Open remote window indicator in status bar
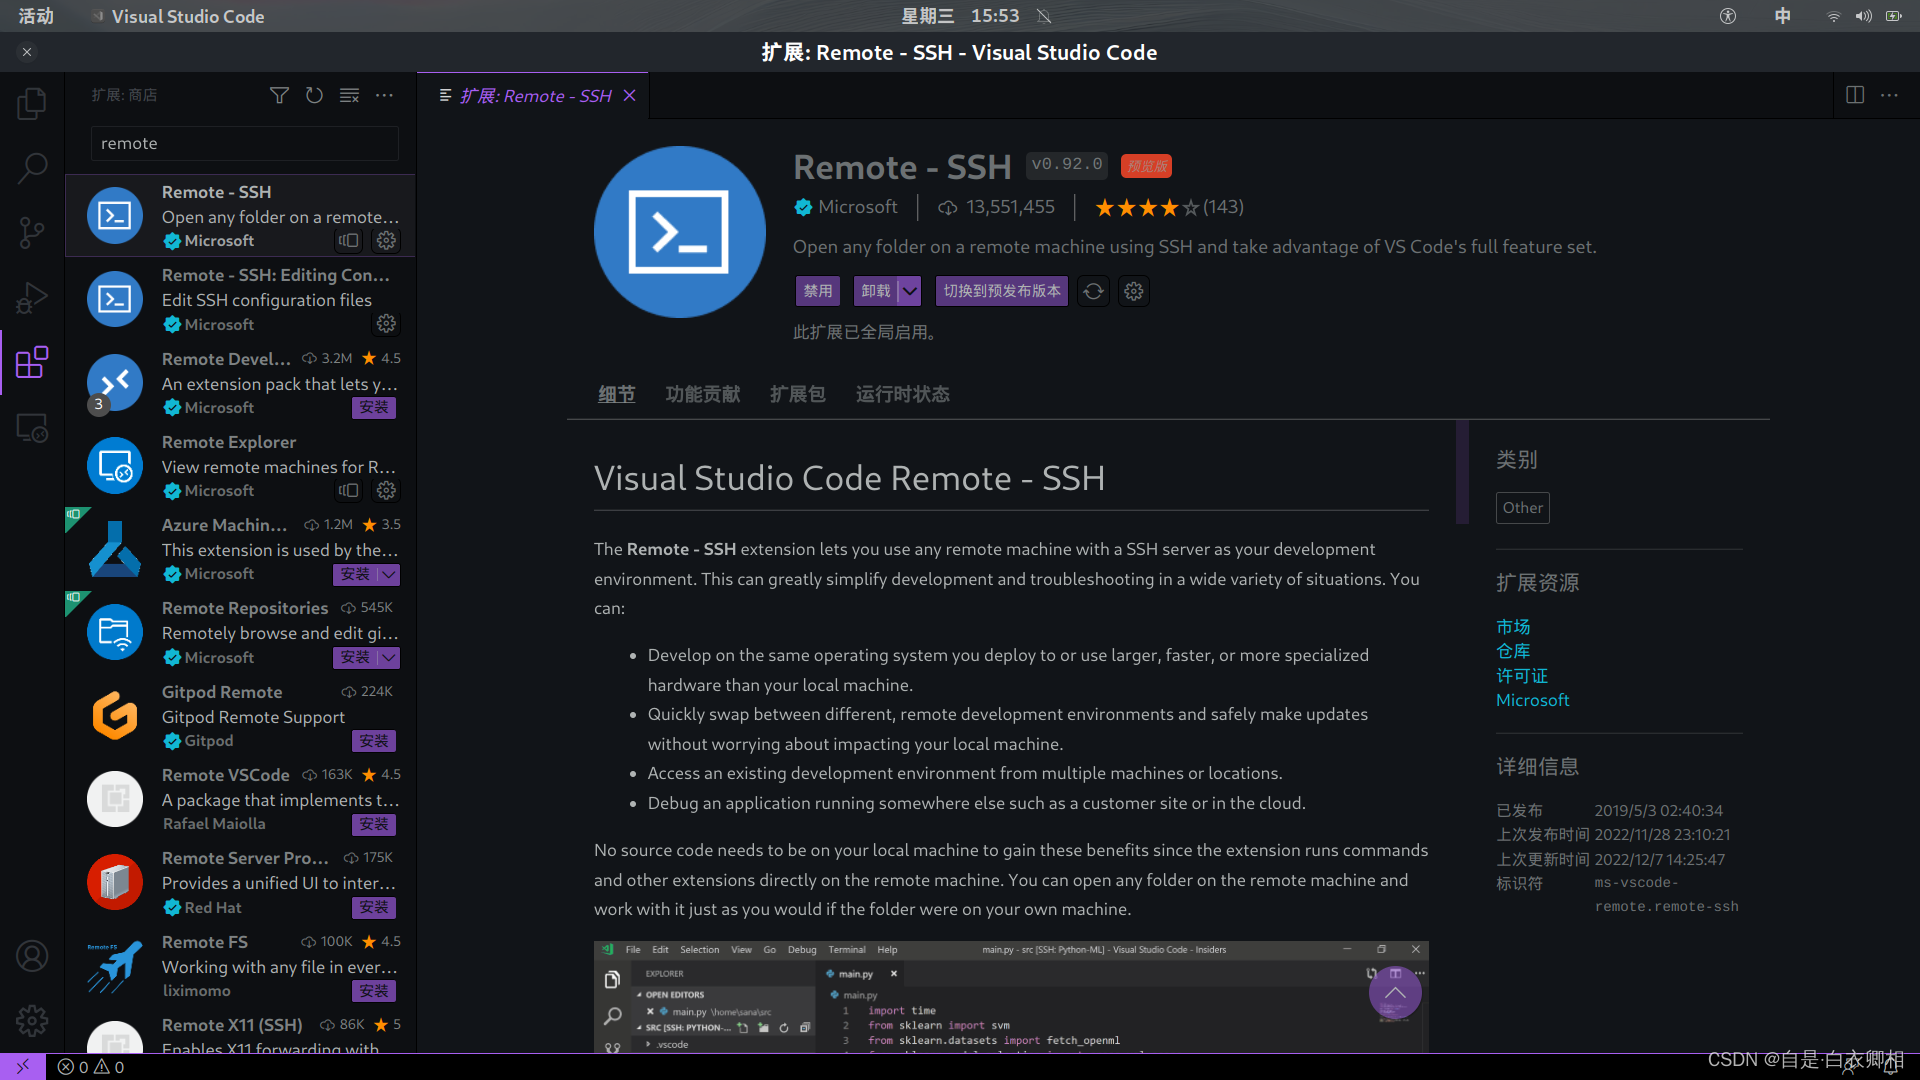 click(x=23, y=1067)
